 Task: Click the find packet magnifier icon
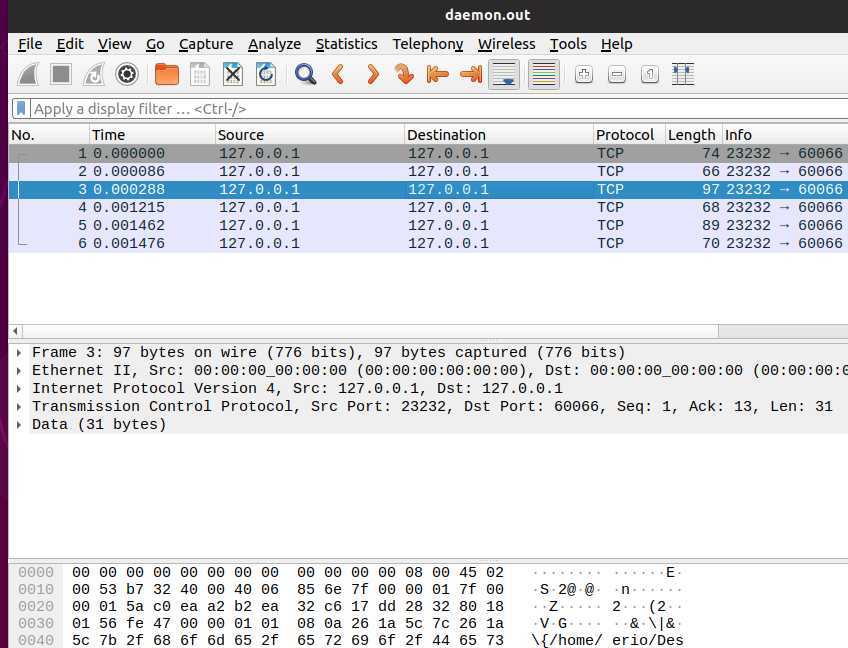(305, 74)
